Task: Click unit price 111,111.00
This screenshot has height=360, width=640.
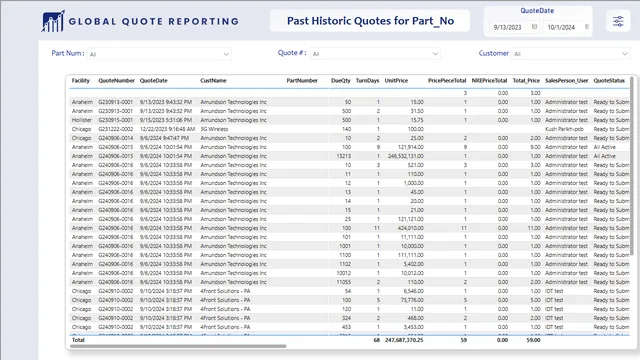Action: (412, 255)
